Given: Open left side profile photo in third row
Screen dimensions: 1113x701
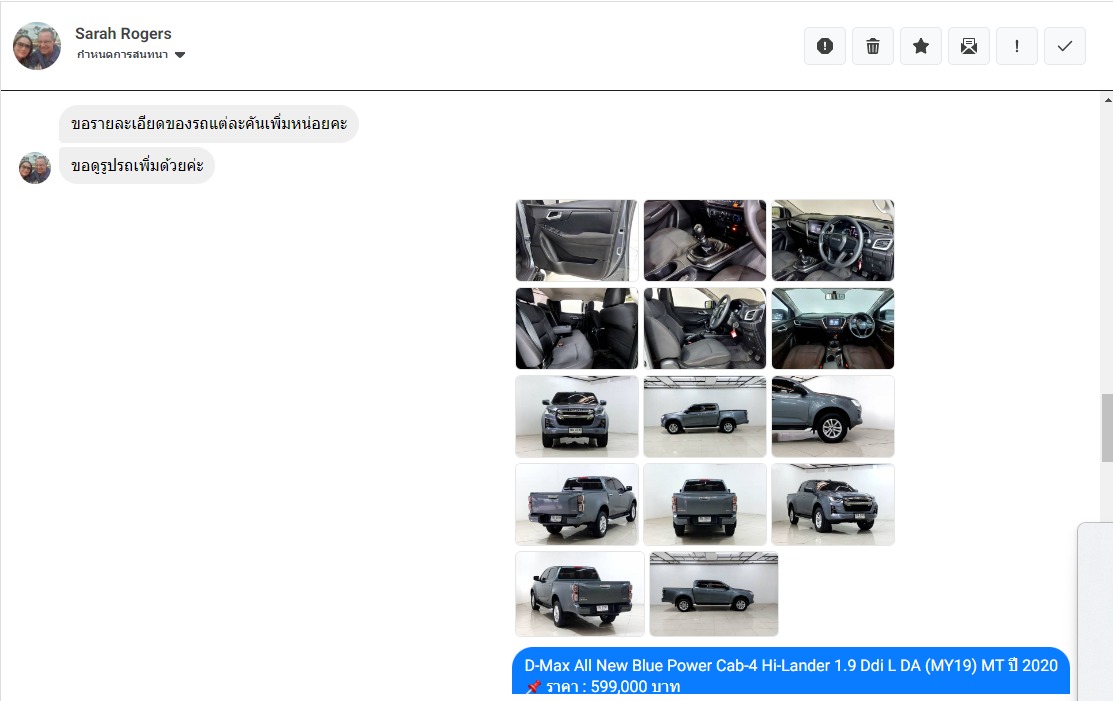Looking at the screenshot, I should pos(705,416).
